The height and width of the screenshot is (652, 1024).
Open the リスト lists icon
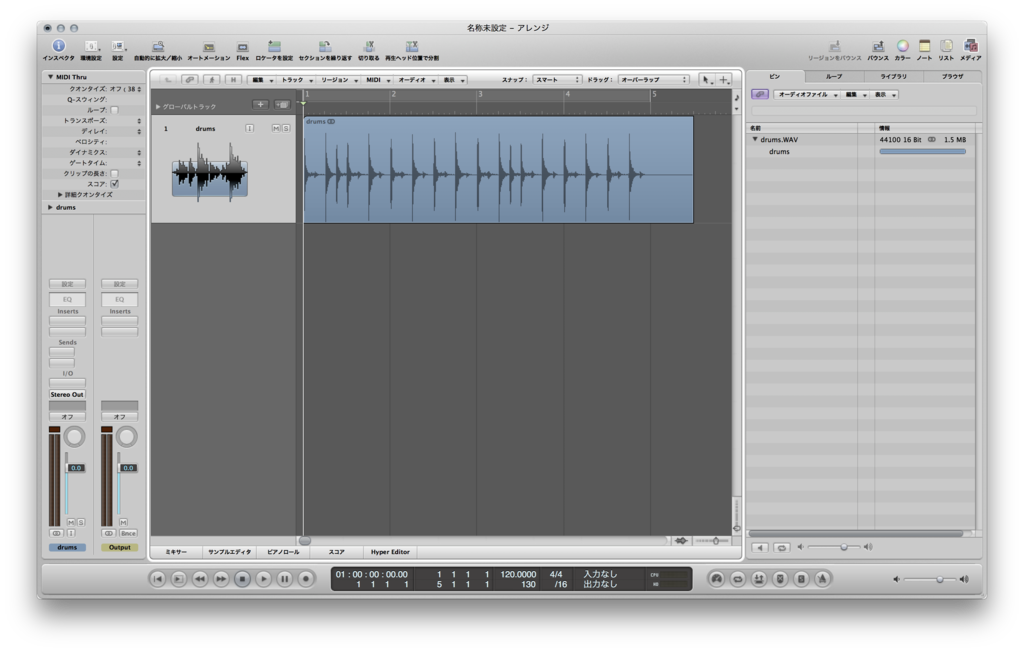click(946, 46)
